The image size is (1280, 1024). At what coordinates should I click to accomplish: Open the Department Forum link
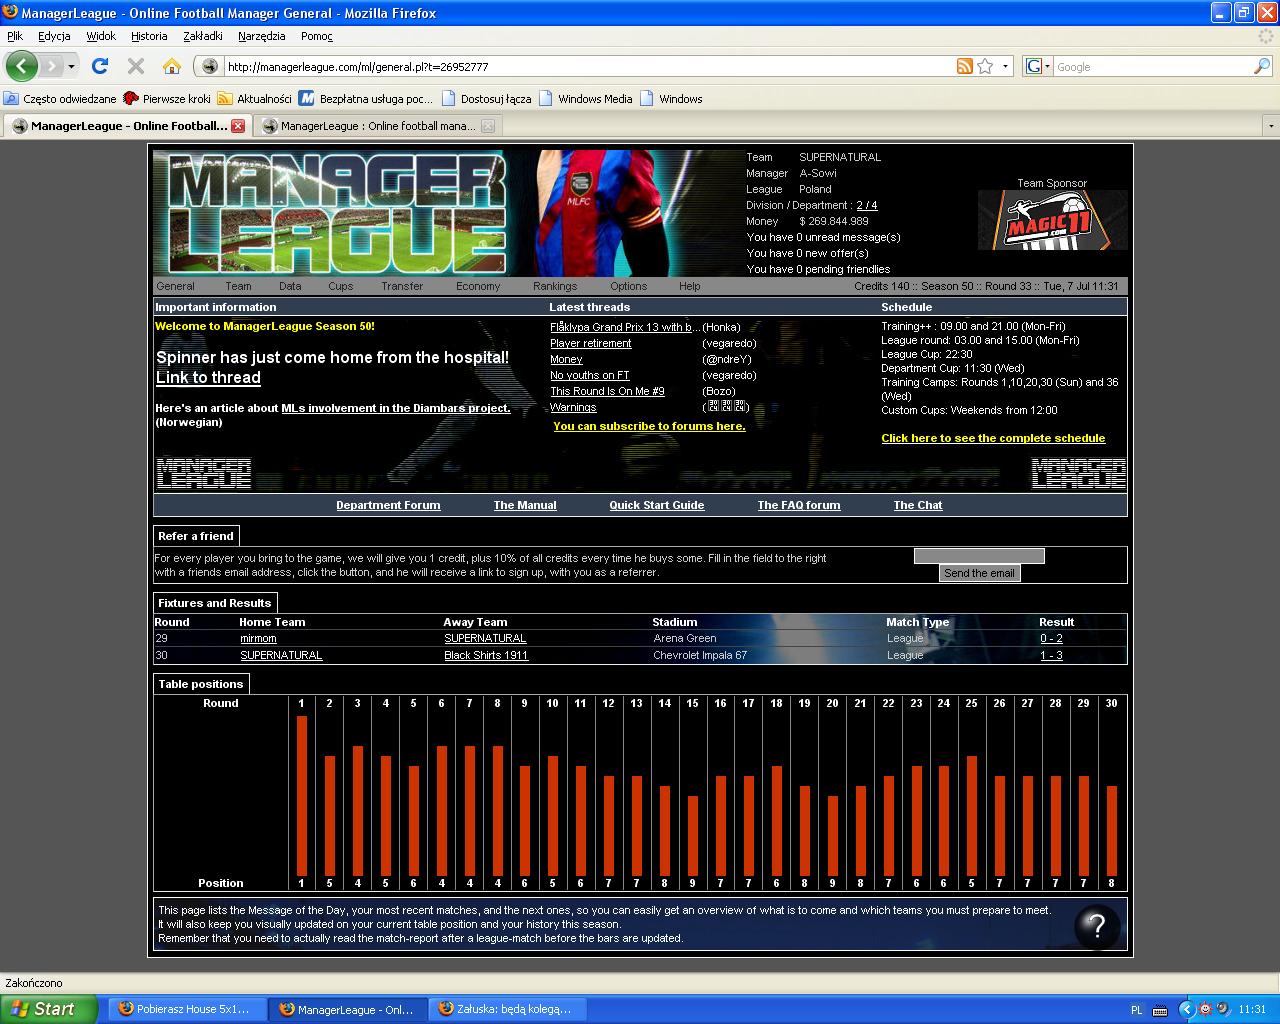click(x=388, y=505)
